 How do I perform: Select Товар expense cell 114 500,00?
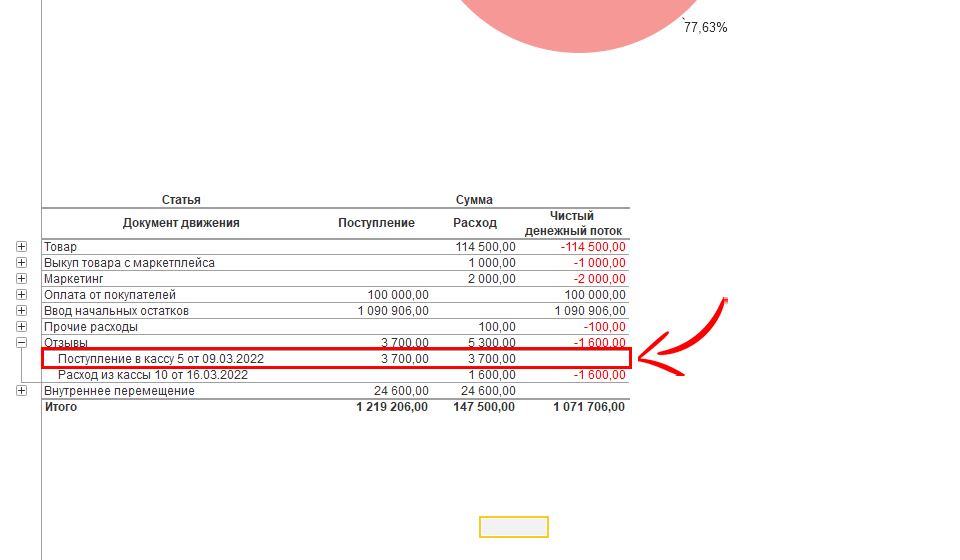[x=485, y=247]
